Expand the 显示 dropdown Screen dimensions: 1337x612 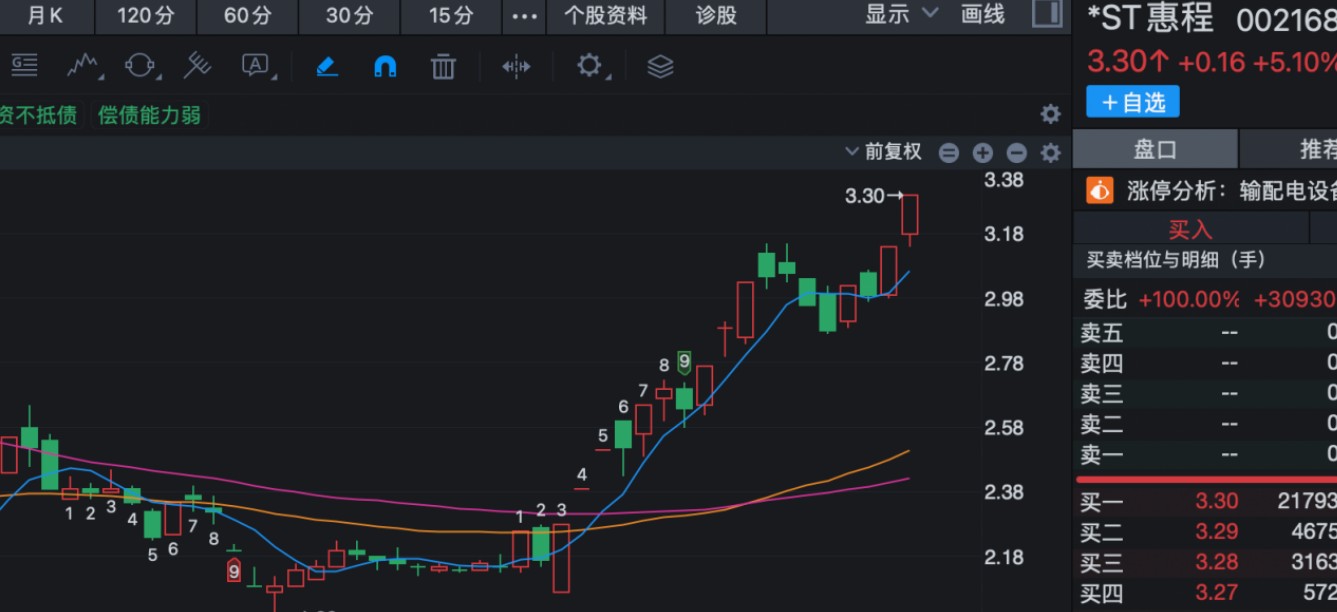click(x=901, y=14)
